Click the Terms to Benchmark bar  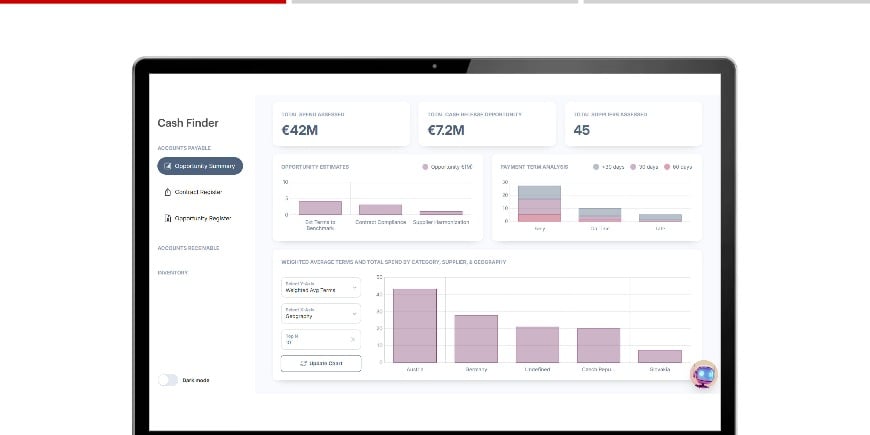click(x=320, y=208)
